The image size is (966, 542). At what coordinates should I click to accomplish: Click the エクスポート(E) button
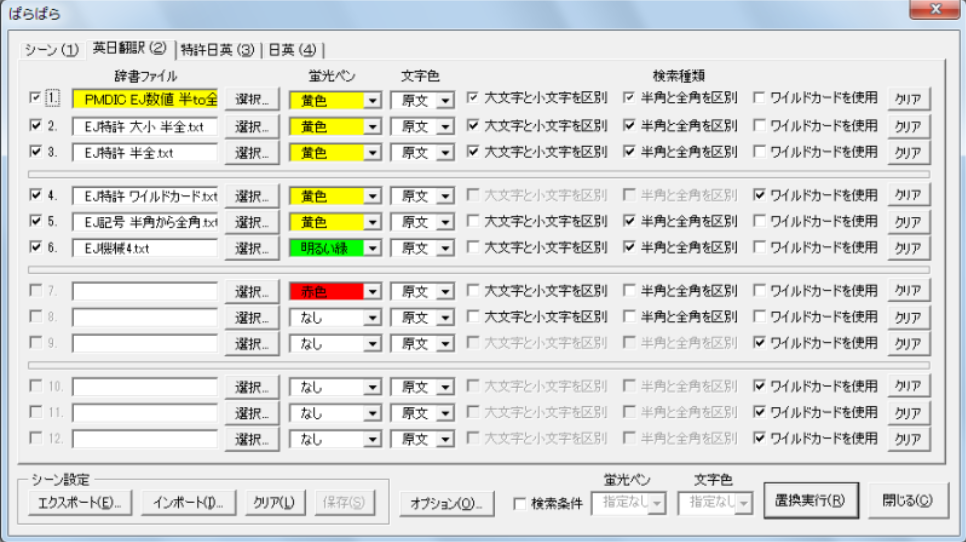(x=74, y=502)
